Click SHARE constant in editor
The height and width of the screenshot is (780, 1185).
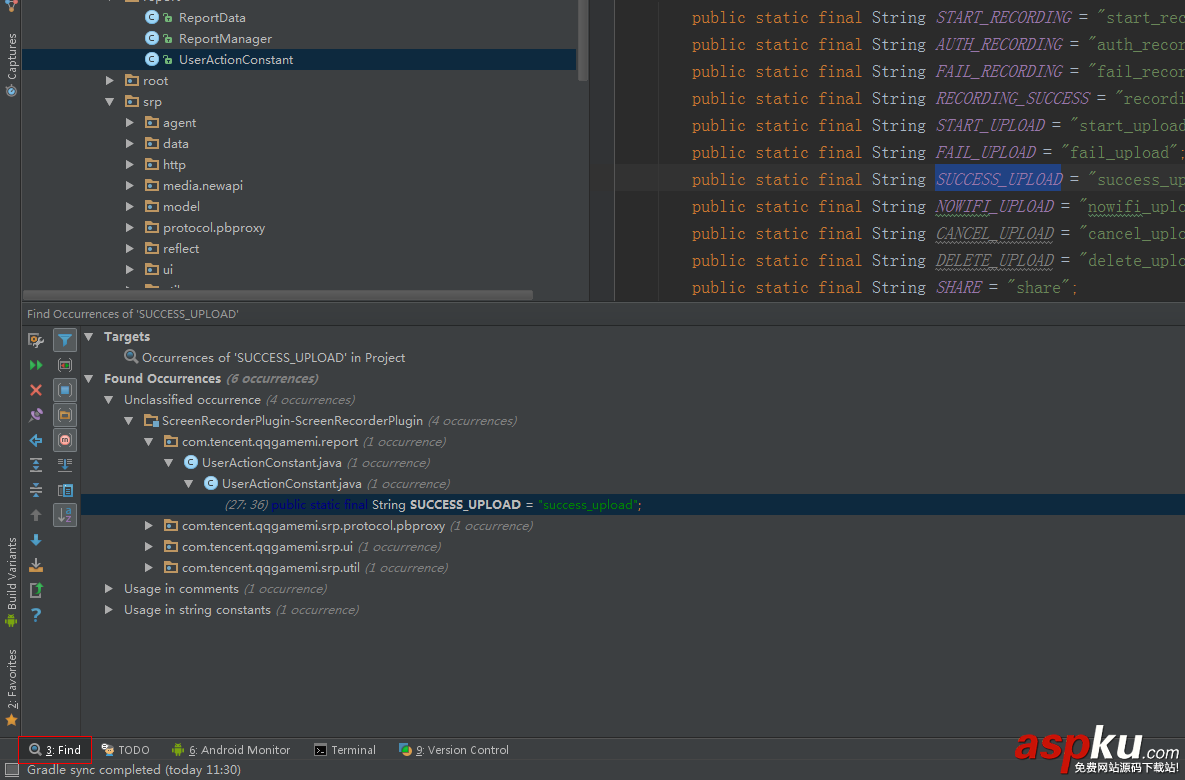(x=959, y=287)
